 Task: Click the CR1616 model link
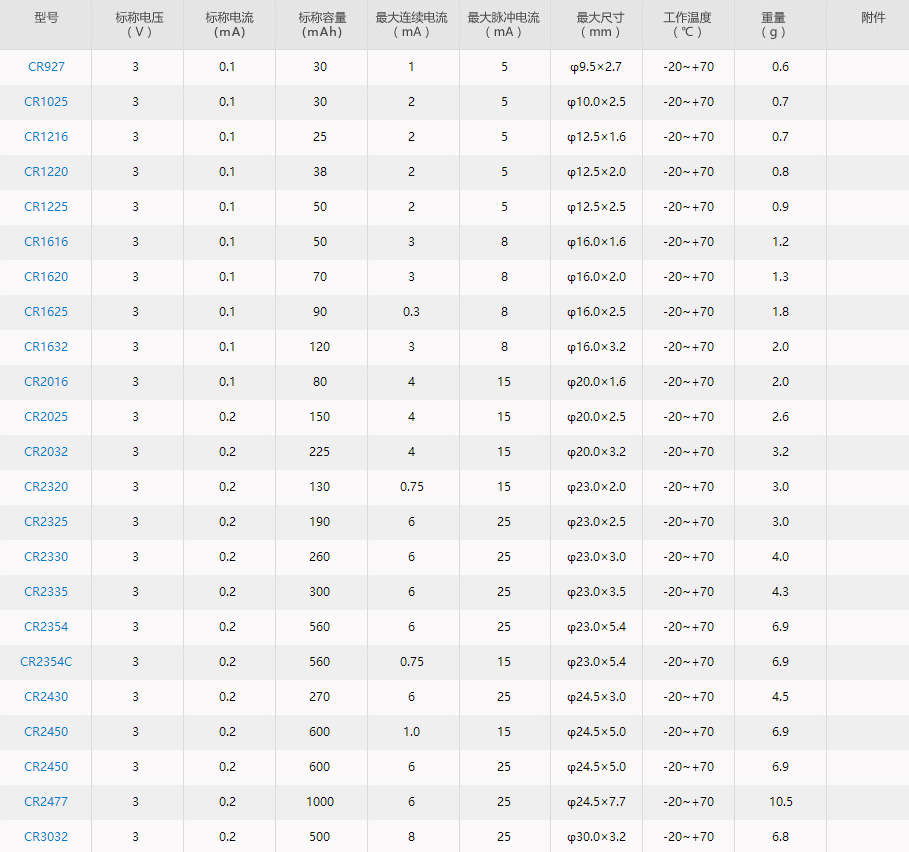(x=46, y=242)
